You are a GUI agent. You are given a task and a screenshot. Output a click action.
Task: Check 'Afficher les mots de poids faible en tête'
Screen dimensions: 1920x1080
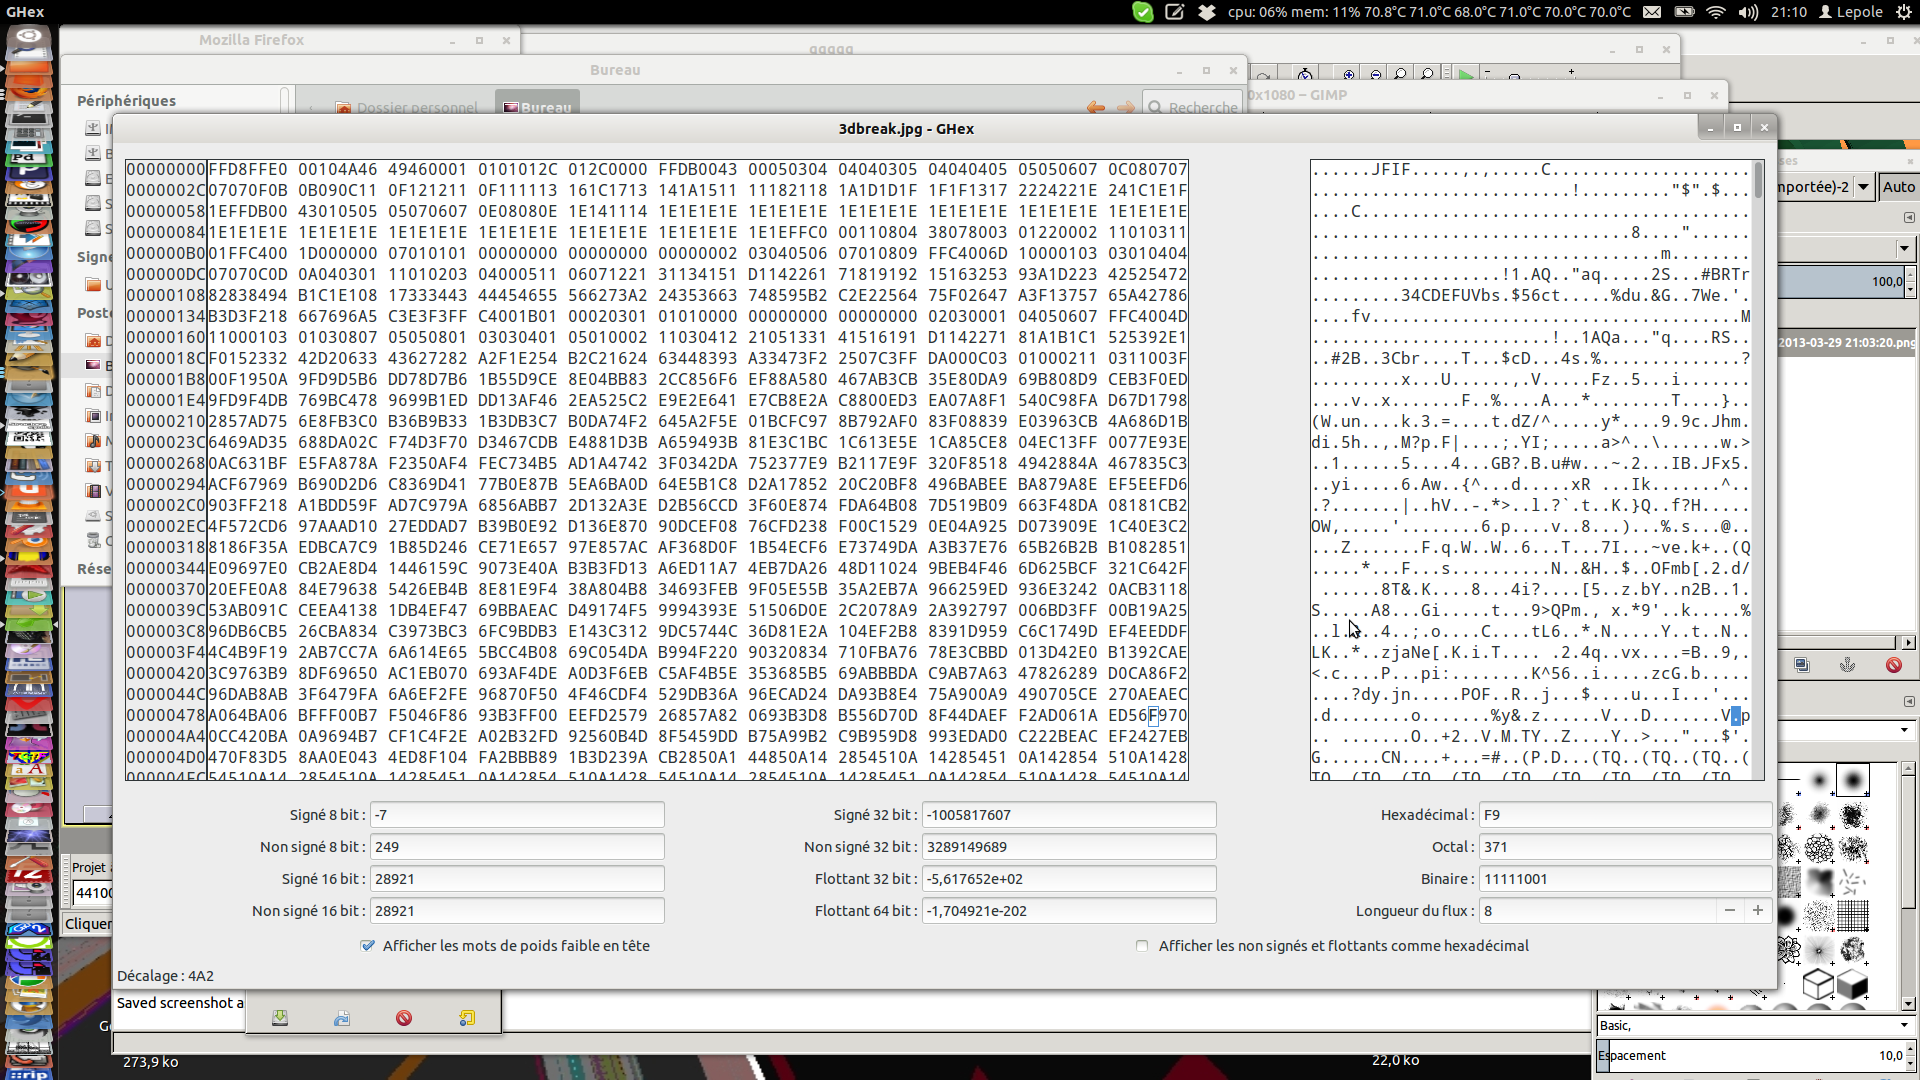click(x=368, y=946)
